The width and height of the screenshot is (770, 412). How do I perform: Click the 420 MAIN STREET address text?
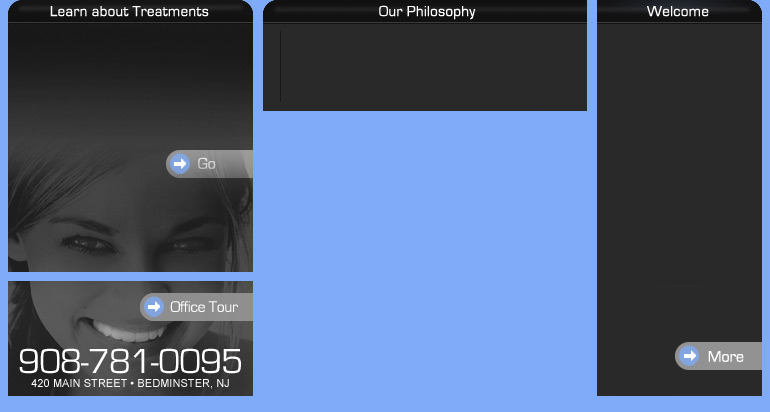79,383
